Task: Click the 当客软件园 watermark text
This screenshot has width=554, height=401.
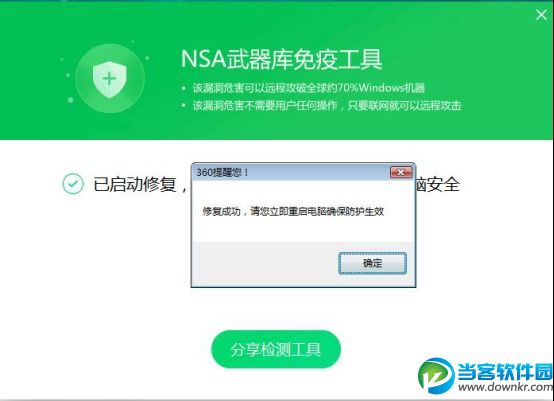Action: [505, 371]
